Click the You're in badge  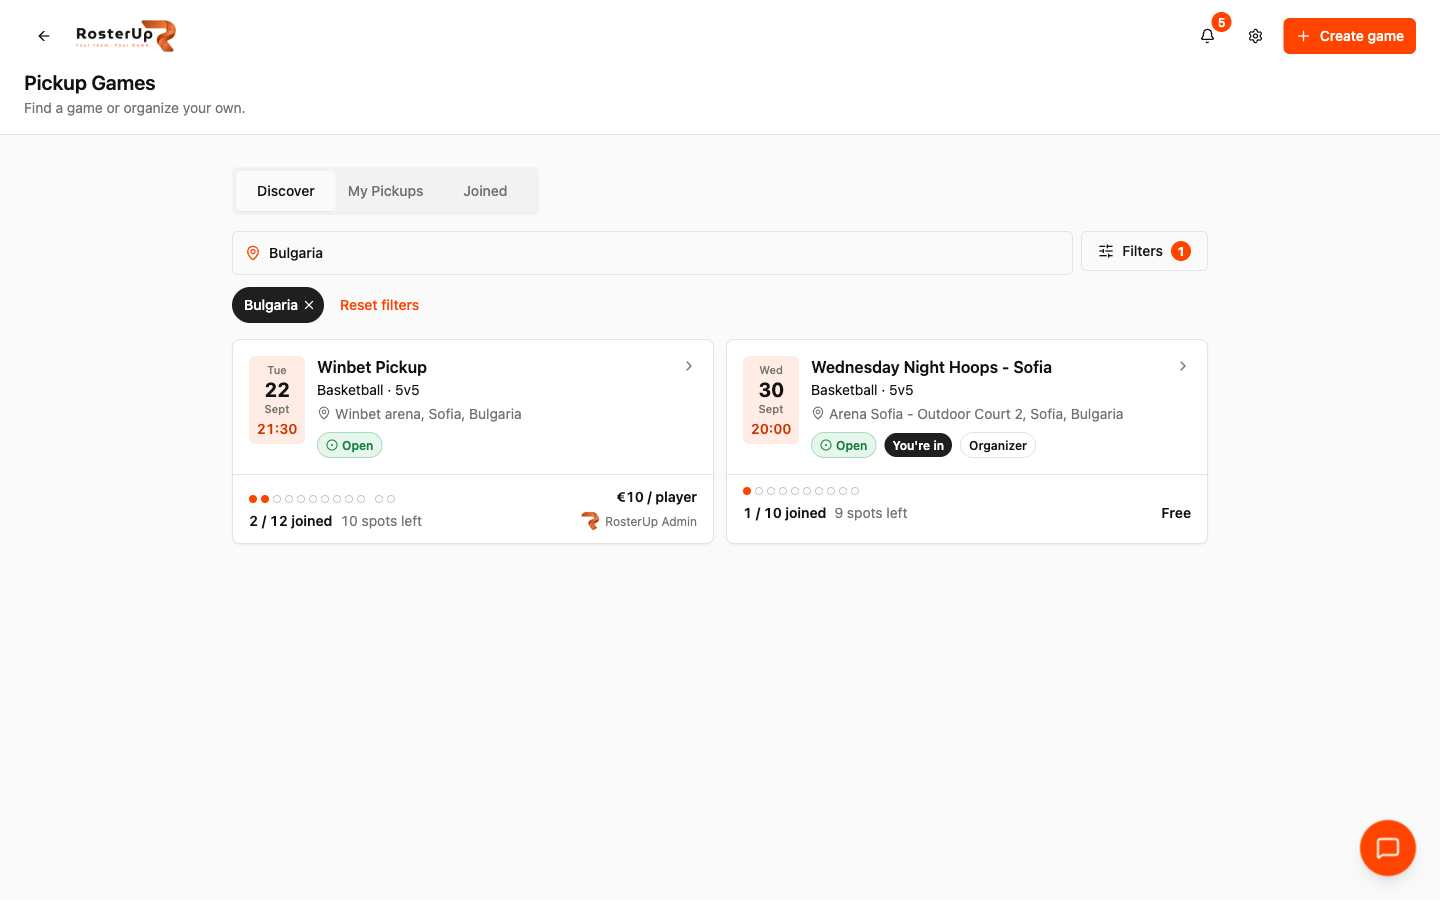[x=918, y=445]
